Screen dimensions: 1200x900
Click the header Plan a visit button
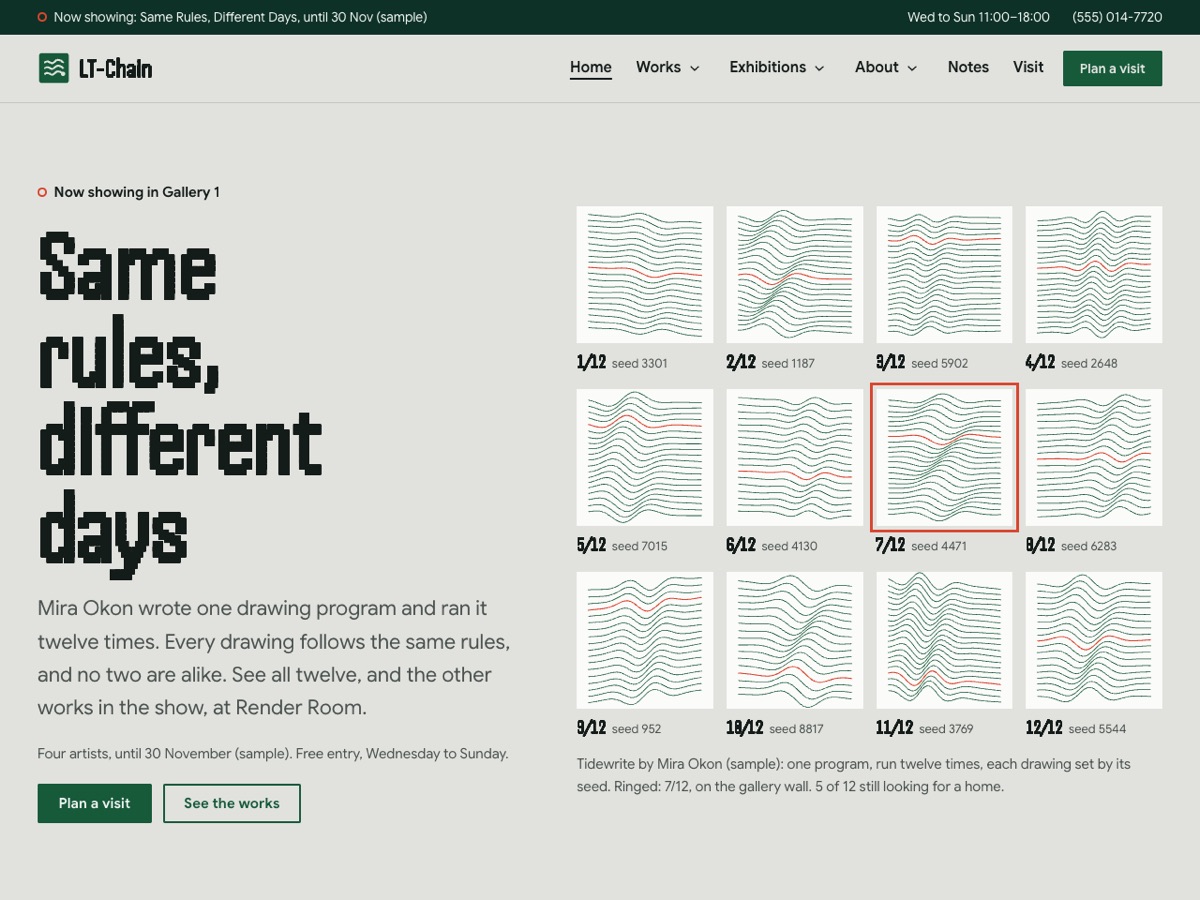click(x=1112, y=68)
